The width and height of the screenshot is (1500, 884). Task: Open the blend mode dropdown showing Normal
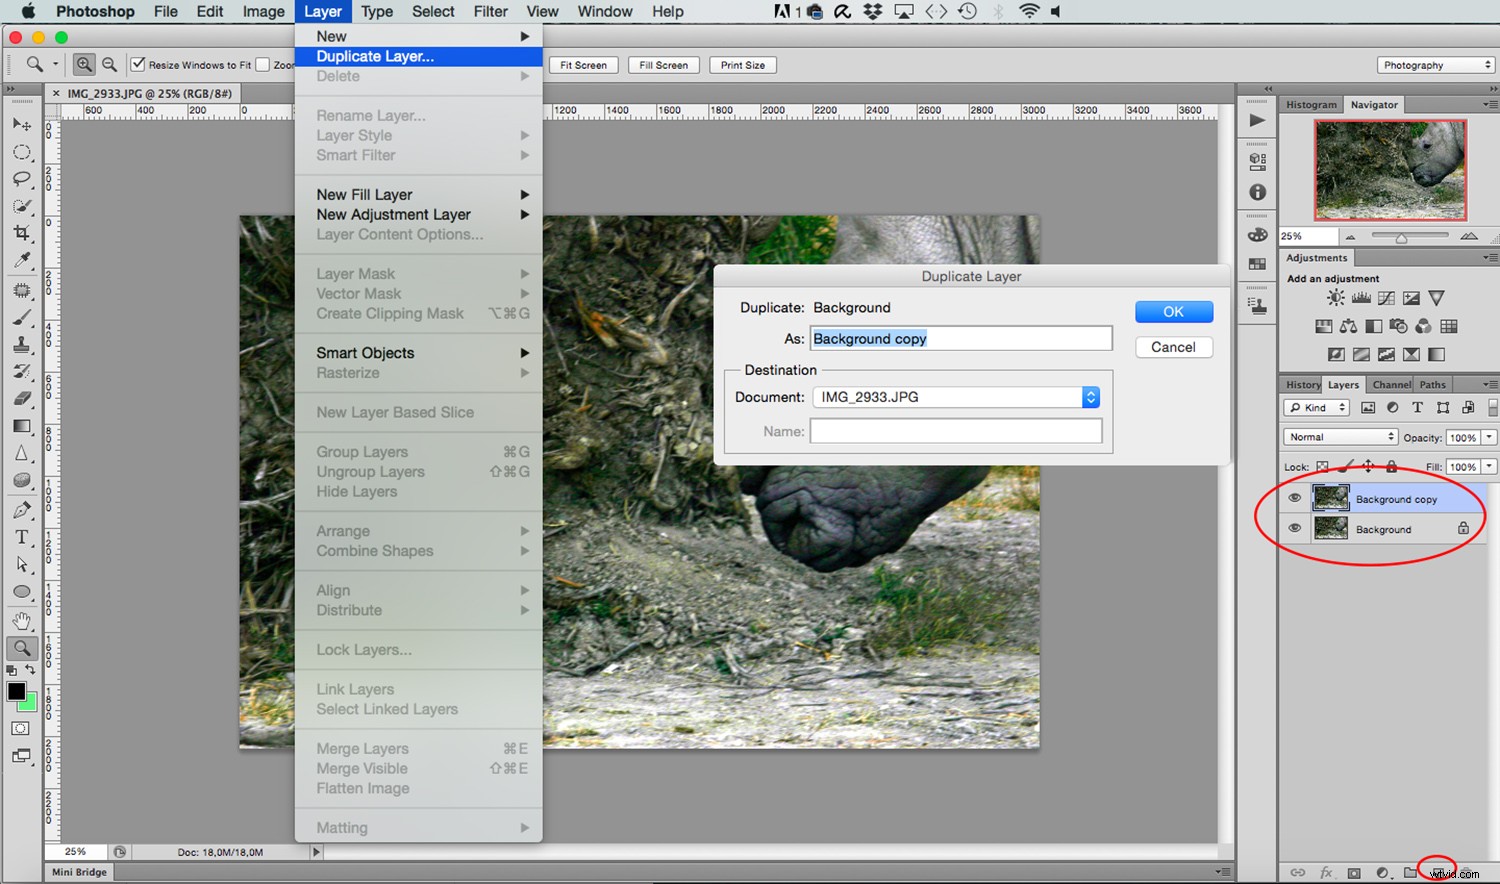(1339, 436)
